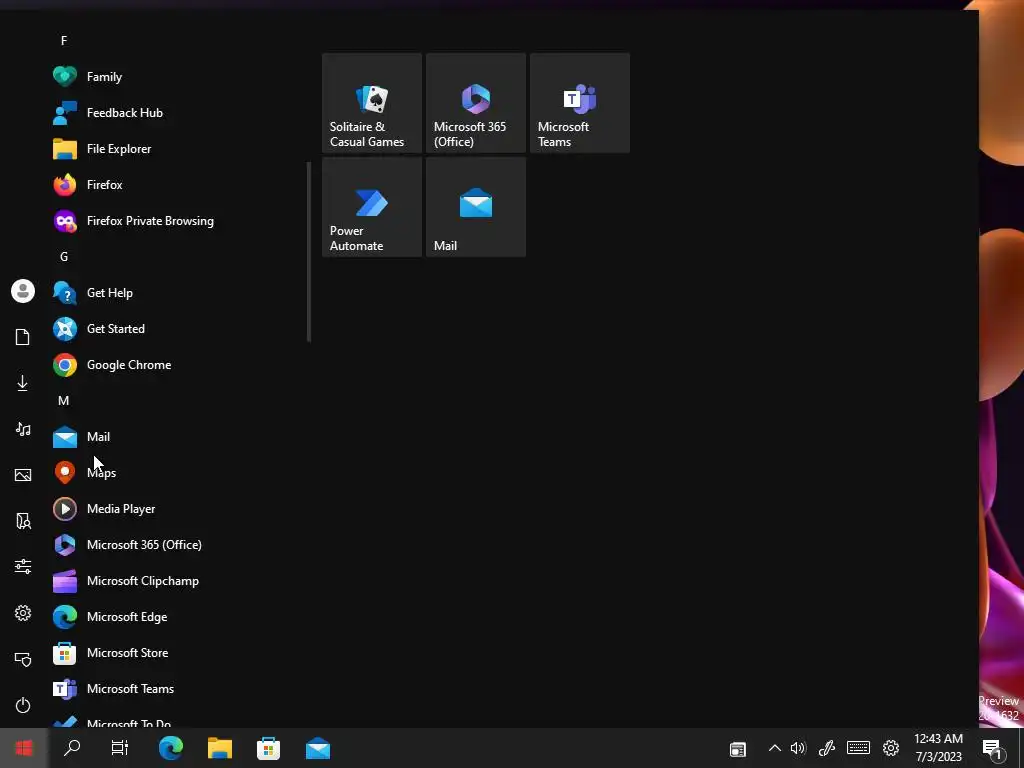Open Microsoft Store from taskbar

[x=268, y=748]
